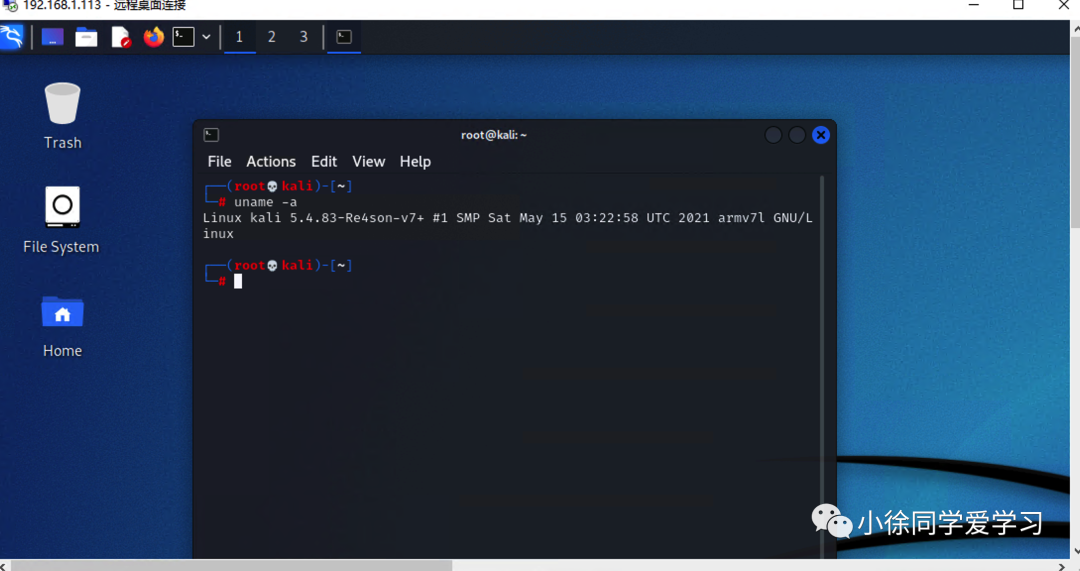Open the File menu in terminal
The width and height of the screenshot is (1080, 571).
pos(220,161)
